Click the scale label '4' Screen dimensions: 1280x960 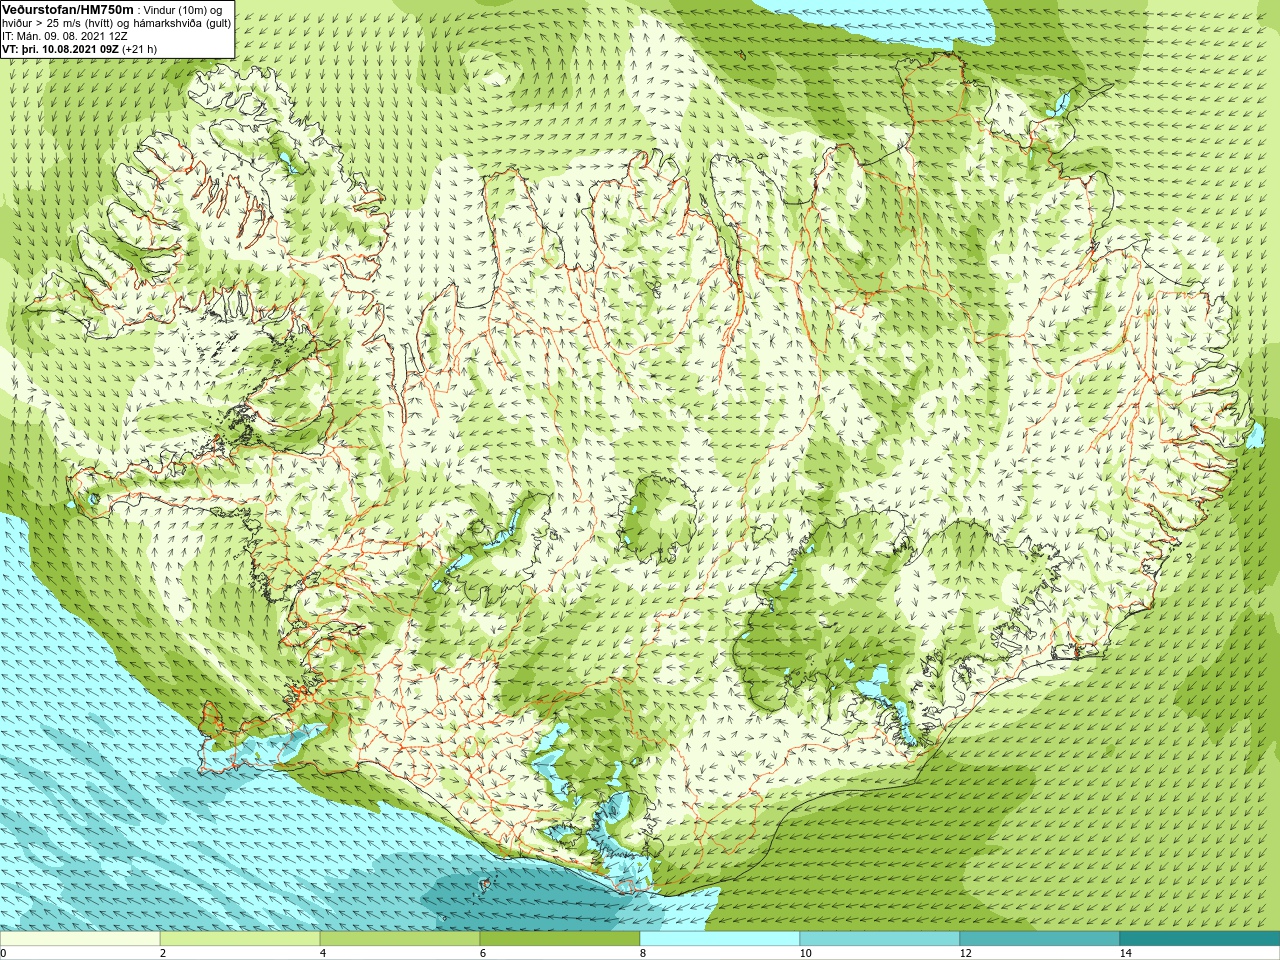coord(323,953)
